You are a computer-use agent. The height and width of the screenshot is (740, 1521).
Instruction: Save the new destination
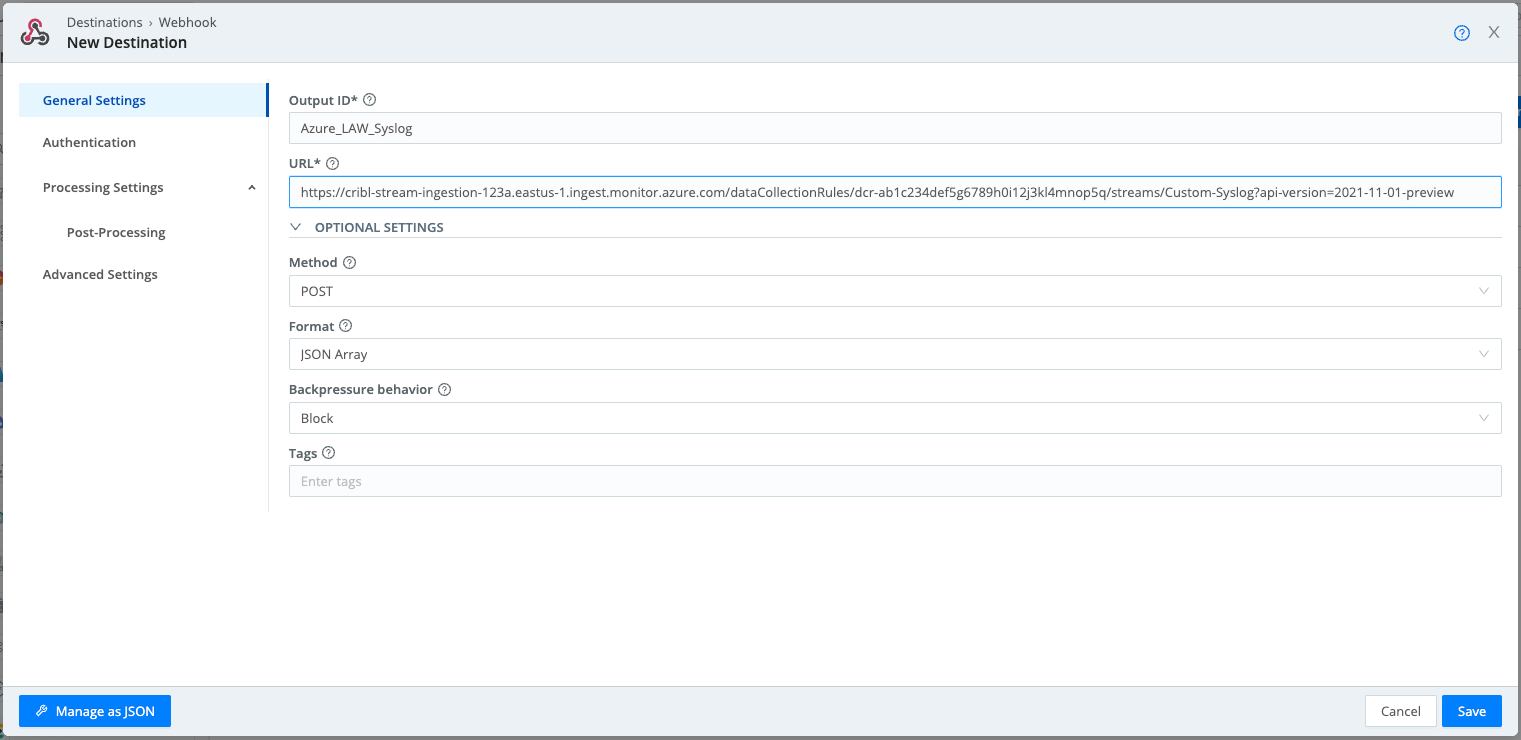[1471, 710]
